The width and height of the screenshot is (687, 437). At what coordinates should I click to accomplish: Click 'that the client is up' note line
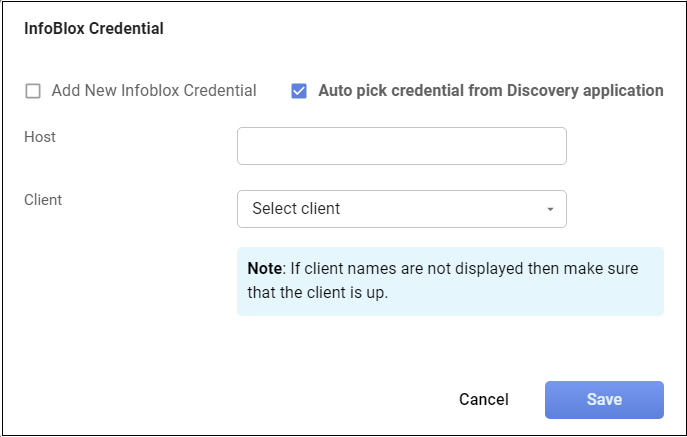[316, 294]
